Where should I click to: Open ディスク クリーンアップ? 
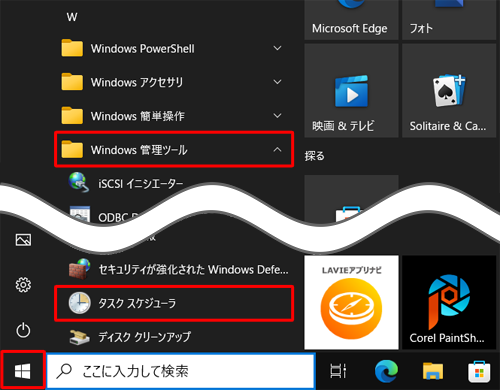(174, 337)
